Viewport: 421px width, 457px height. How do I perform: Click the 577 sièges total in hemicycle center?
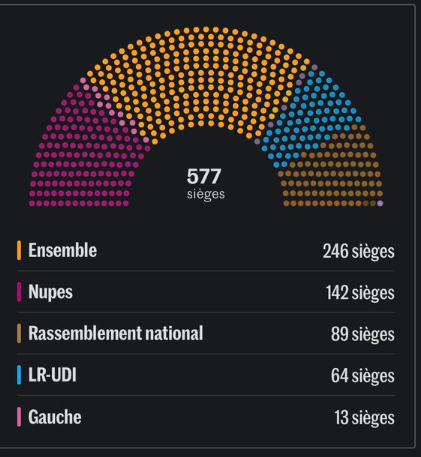tap(205, 183)
